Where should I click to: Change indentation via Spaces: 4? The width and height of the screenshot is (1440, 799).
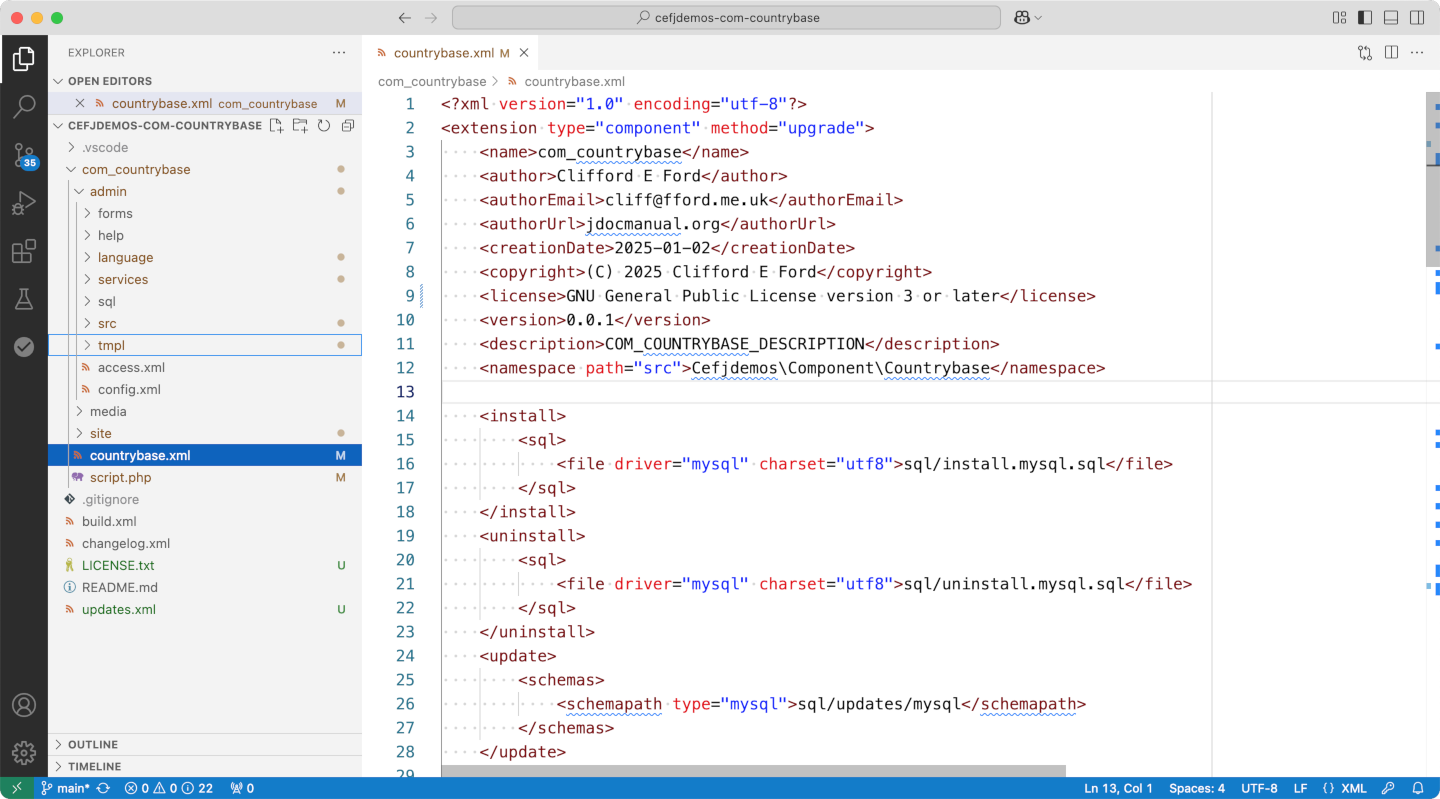coord(1197,788)
